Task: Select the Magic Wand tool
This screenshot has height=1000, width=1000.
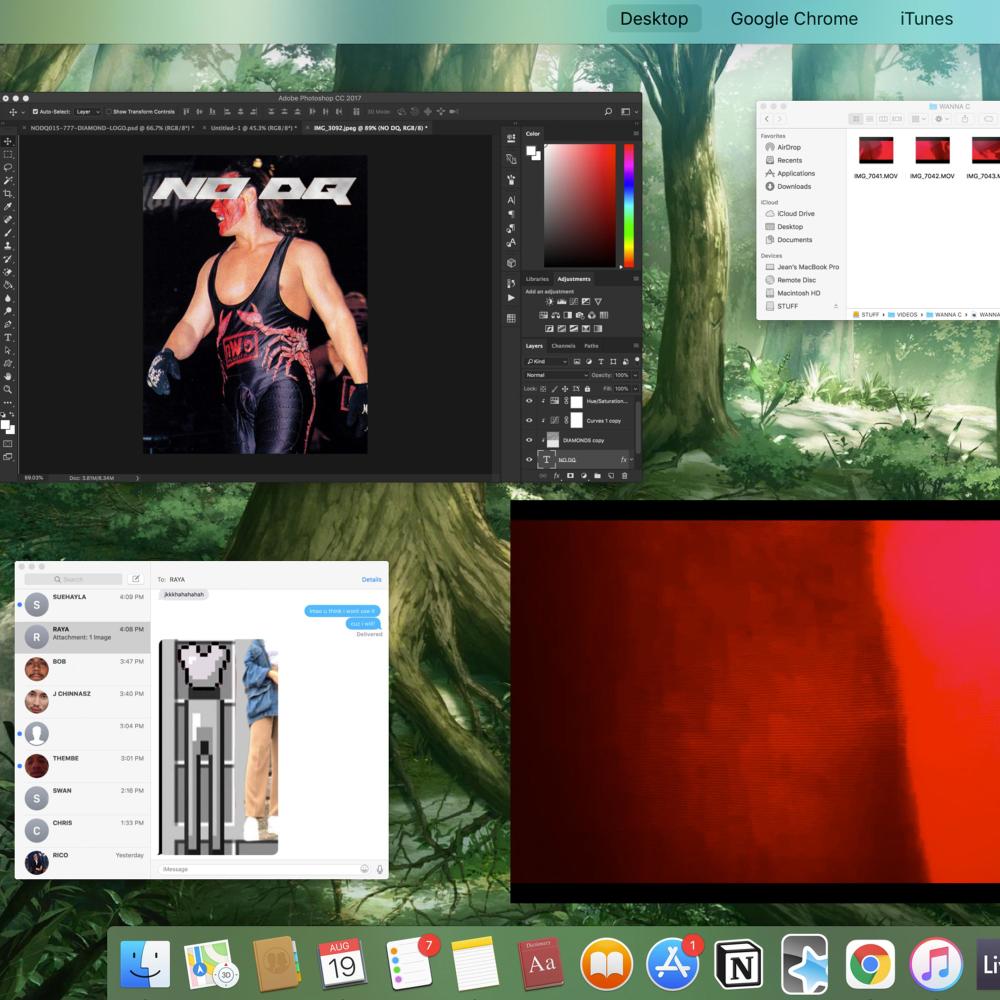Action: click(8, 180)
